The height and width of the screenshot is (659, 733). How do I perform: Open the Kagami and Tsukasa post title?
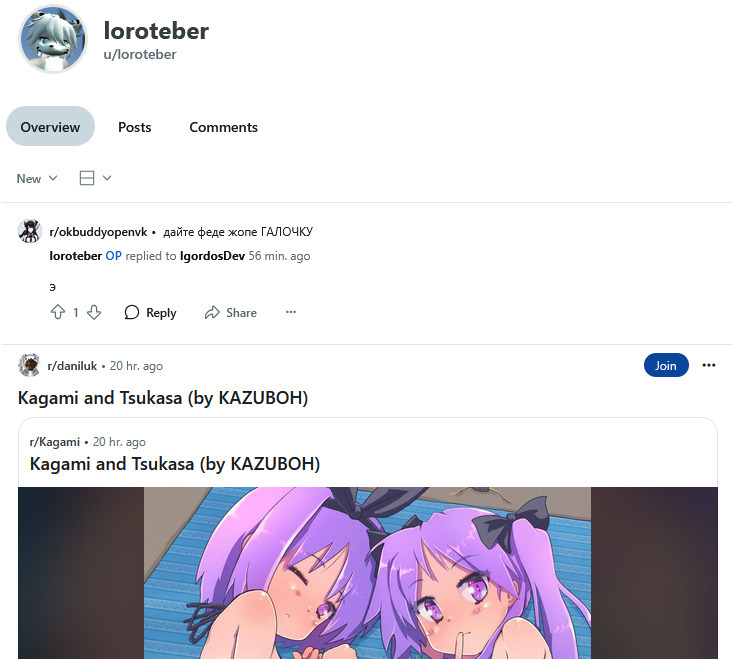point(163,398)
